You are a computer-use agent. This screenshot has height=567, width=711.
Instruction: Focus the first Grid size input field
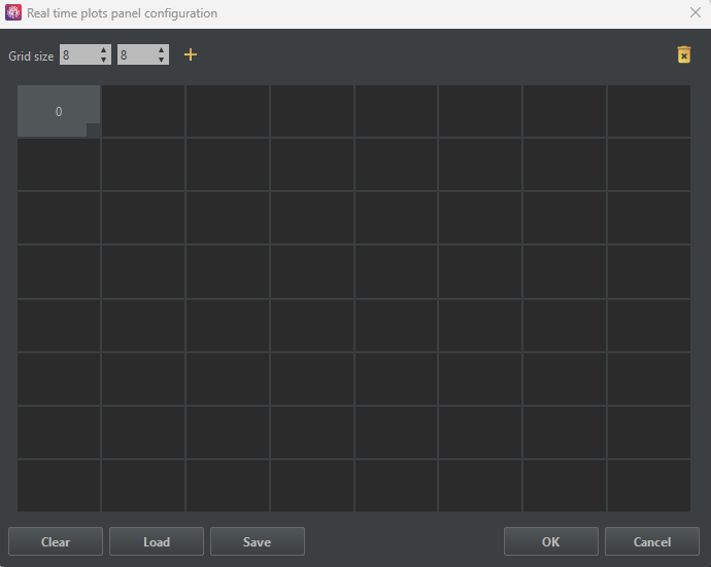(x=78, y=55)
